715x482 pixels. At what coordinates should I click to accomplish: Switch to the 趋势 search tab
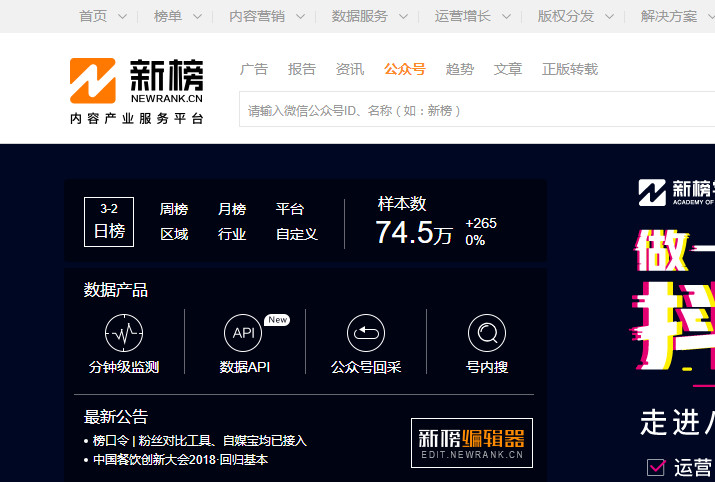point(460,69)
